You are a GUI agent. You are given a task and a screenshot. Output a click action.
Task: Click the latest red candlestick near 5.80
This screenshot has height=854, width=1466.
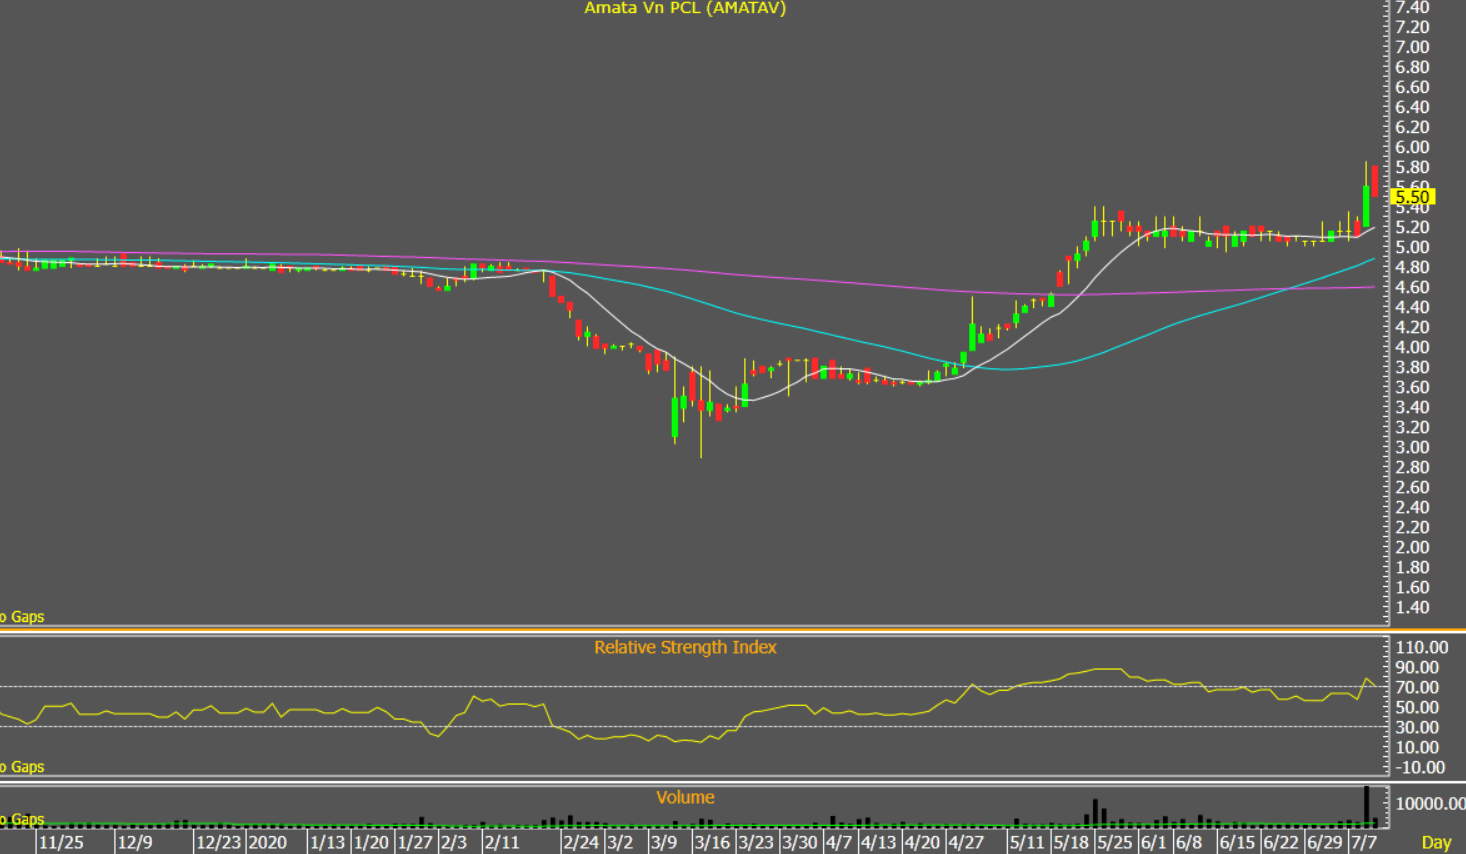1375,180
